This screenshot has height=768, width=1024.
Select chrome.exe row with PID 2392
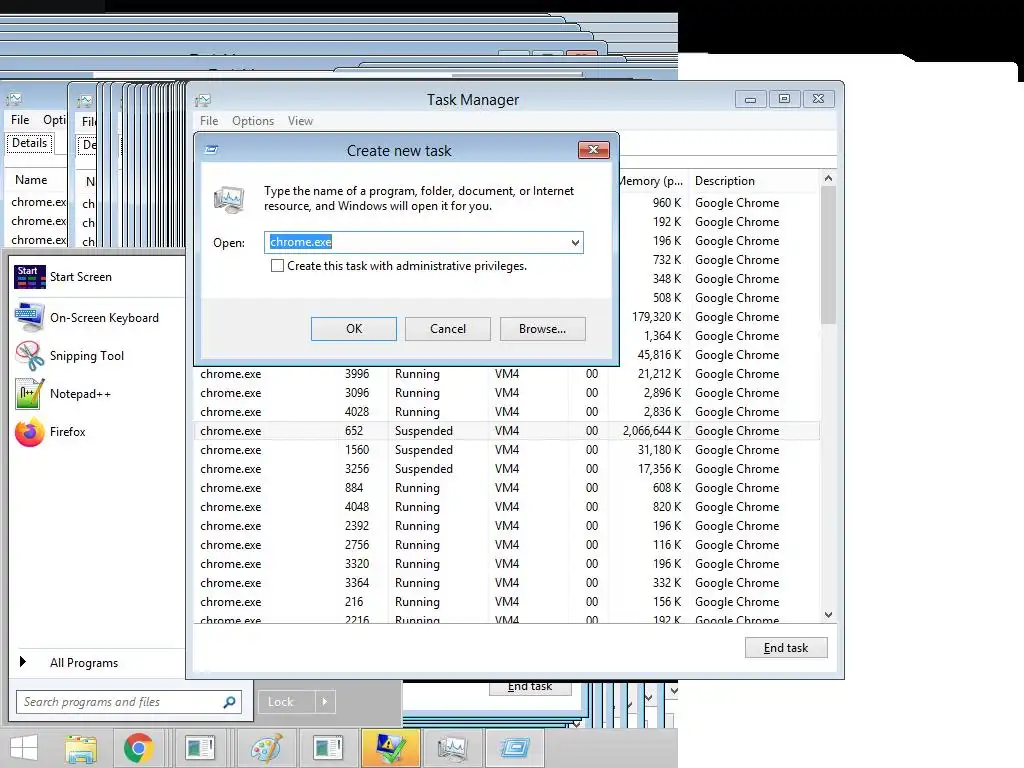coord(507,526)
